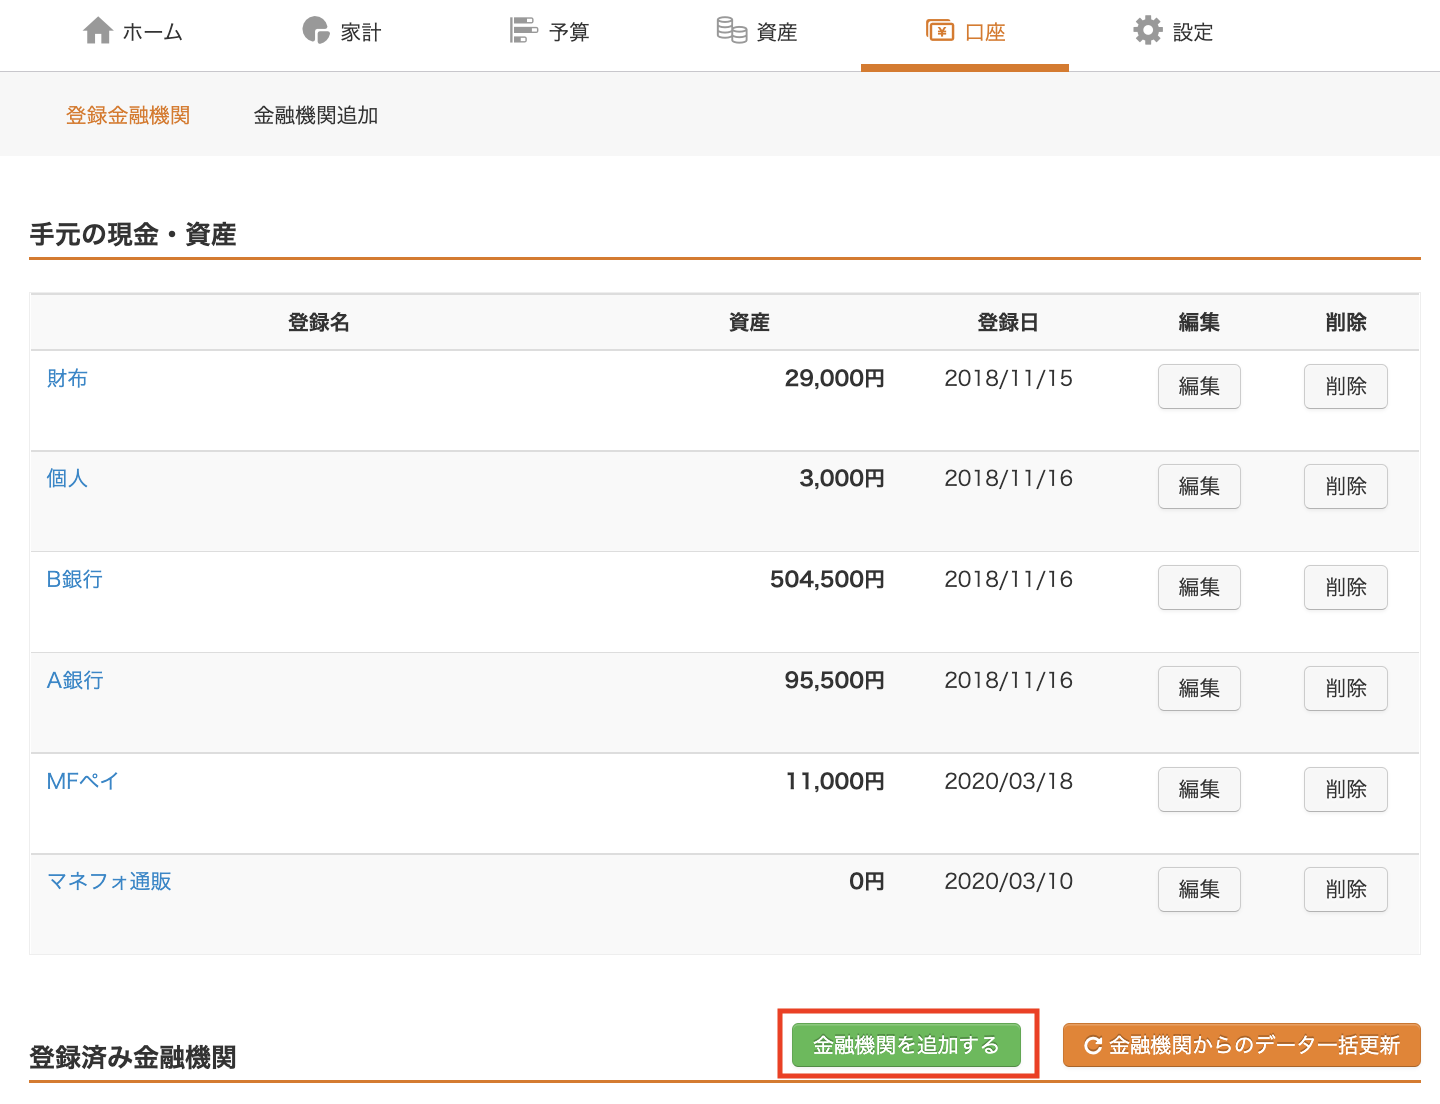Open the マネフォ通販 account link

point(110,882)
